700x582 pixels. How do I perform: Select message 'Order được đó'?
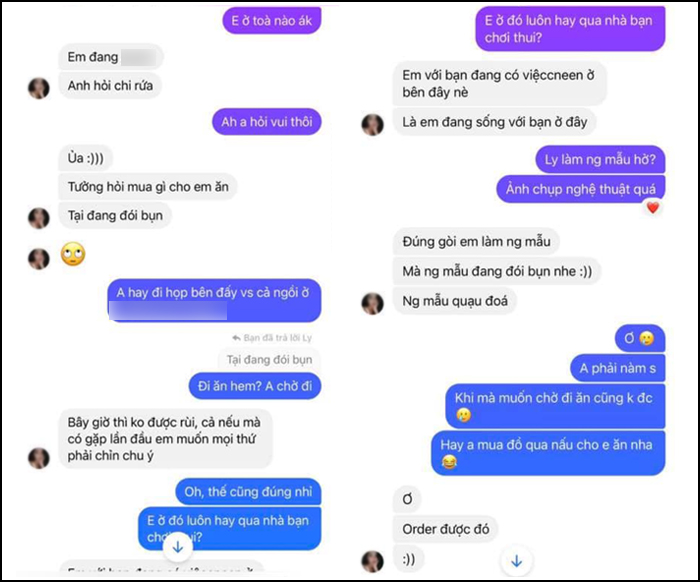pos(446,529)
